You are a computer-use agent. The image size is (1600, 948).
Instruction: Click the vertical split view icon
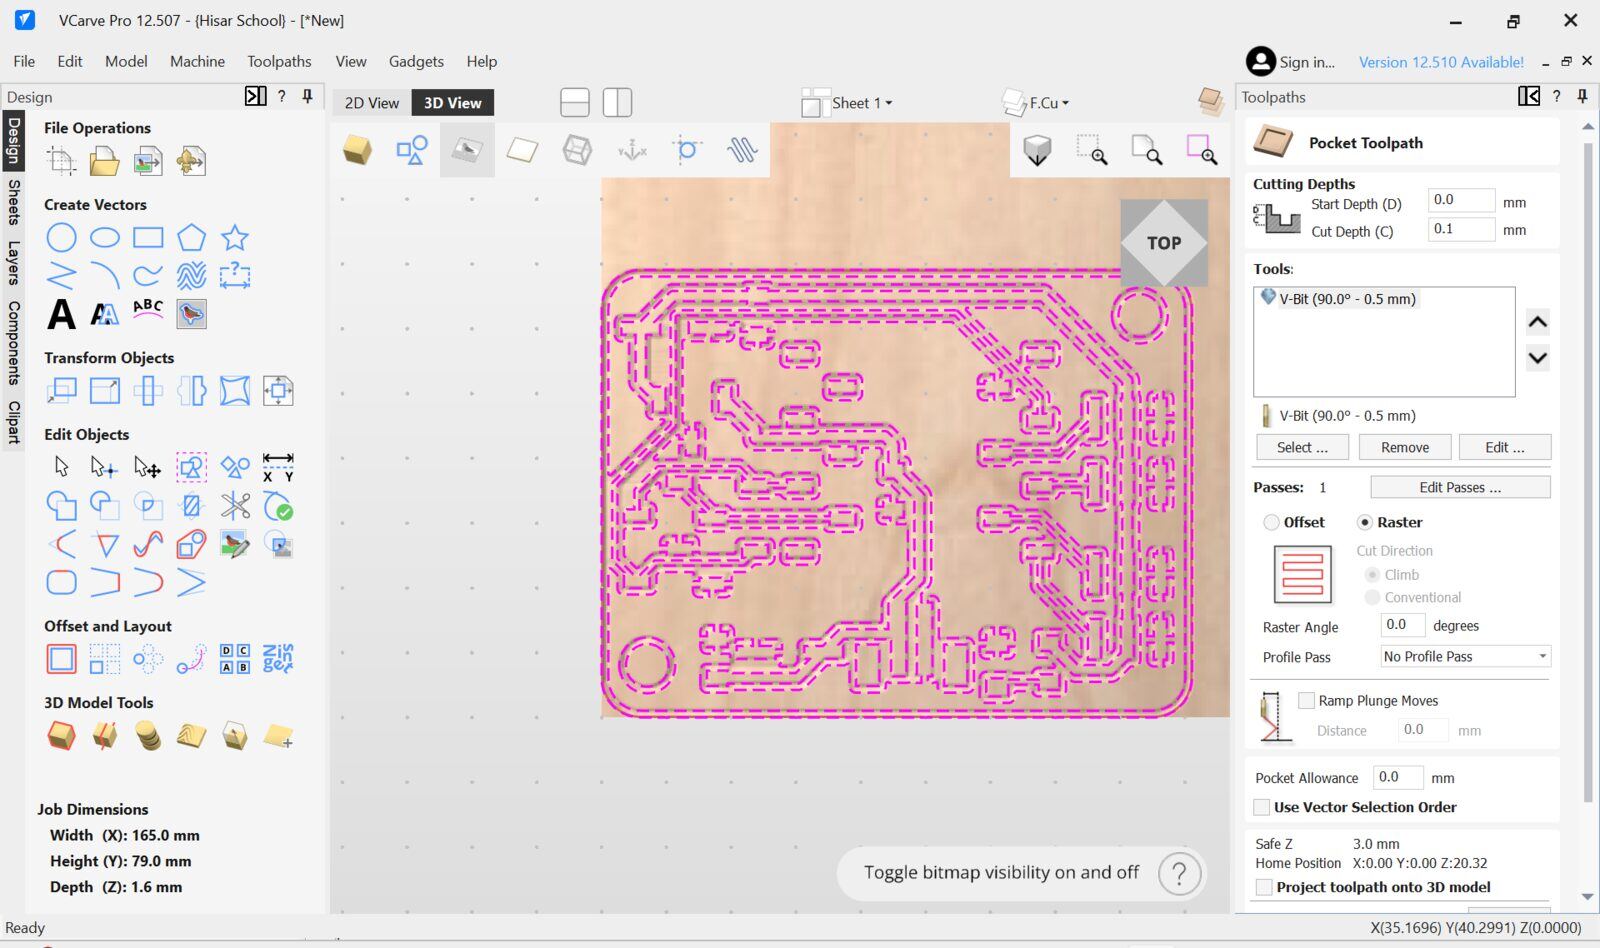pyautogui.click(x=617, y=102)
